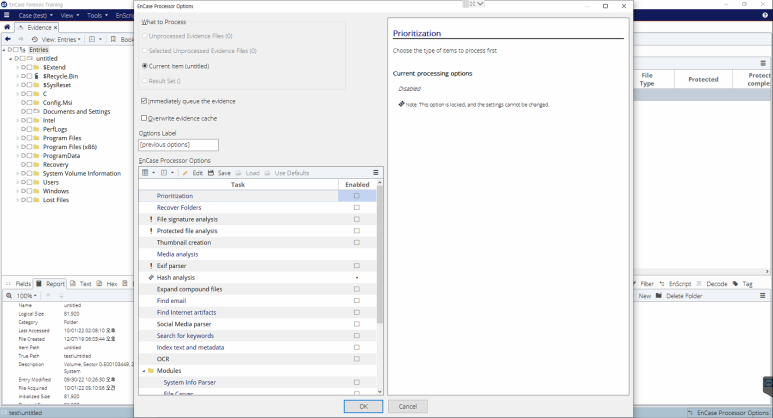Click the Save disk icon in processor toolbar
This screenshot has width=773, height=418.
click(211, 173)
